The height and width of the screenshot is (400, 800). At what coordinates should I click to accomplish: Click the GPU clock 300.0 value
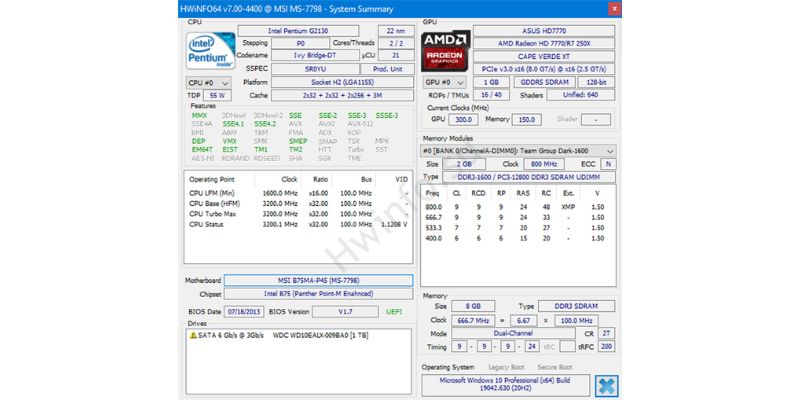(x=463, y=119)
